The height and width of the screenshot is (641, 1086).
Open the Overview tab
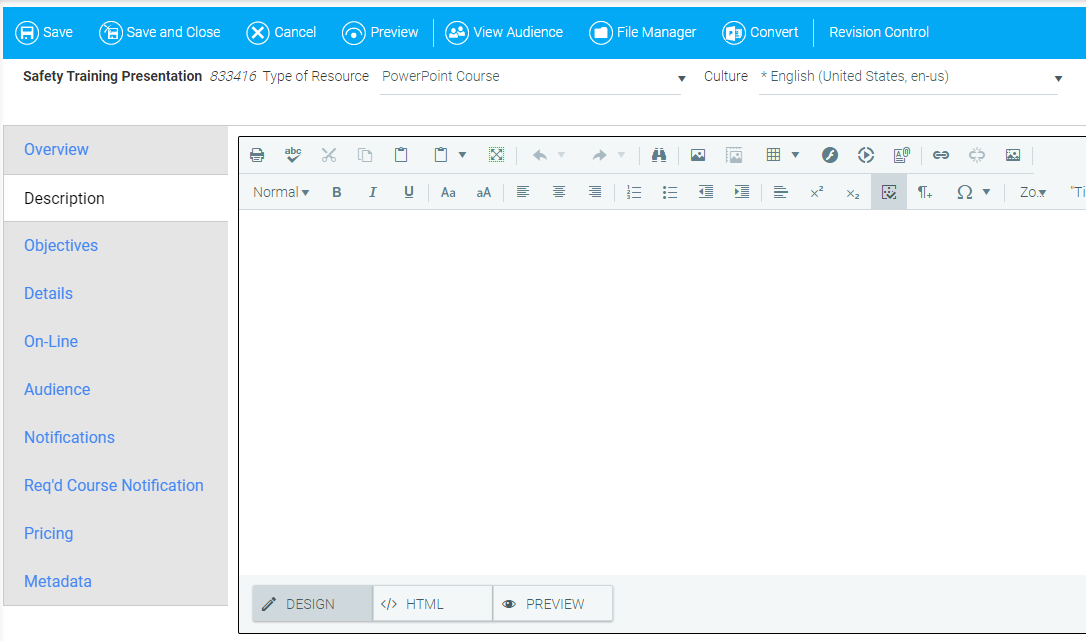click(56, 150)
